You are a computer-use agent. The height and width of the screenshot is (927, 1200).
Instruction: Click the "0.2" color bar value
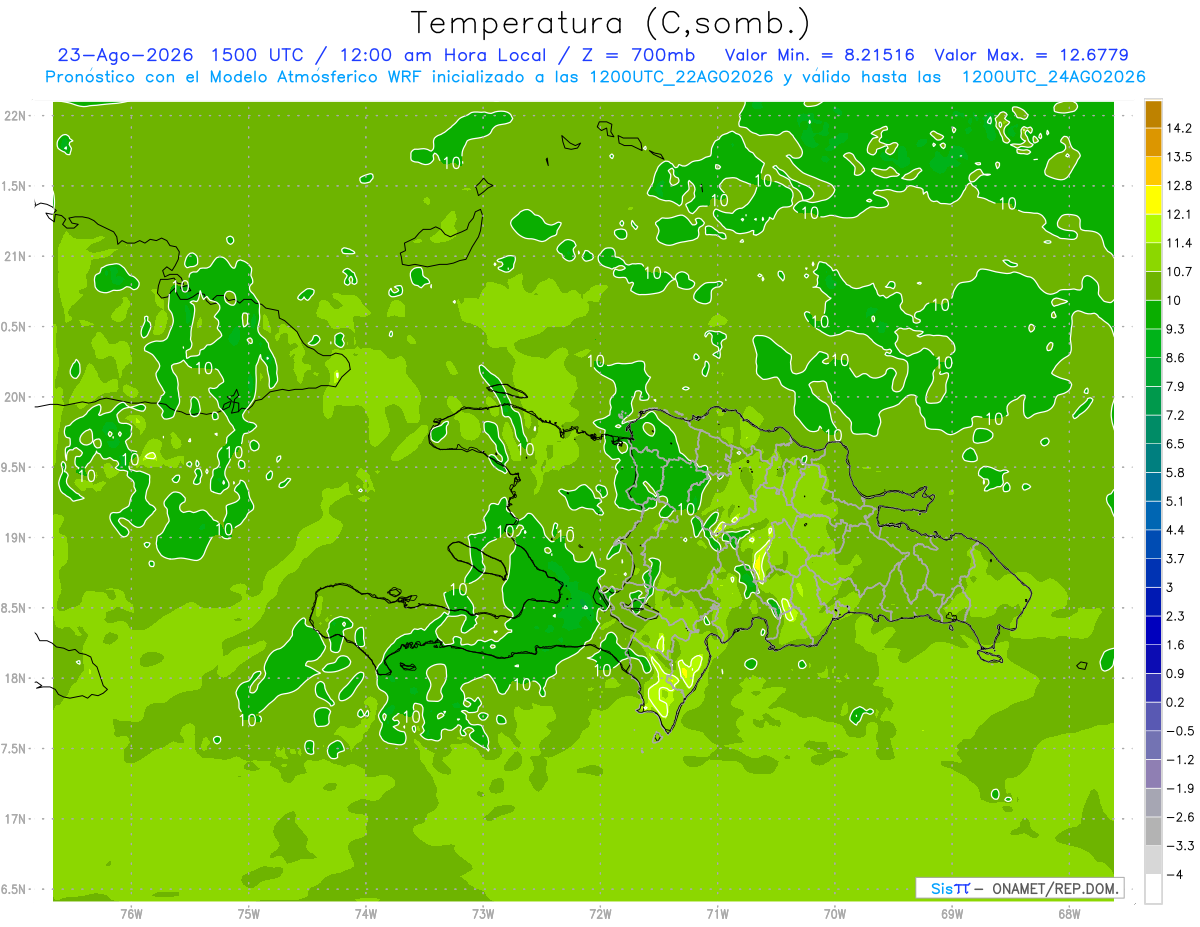pyautogui.click(x=1176, y=702)
